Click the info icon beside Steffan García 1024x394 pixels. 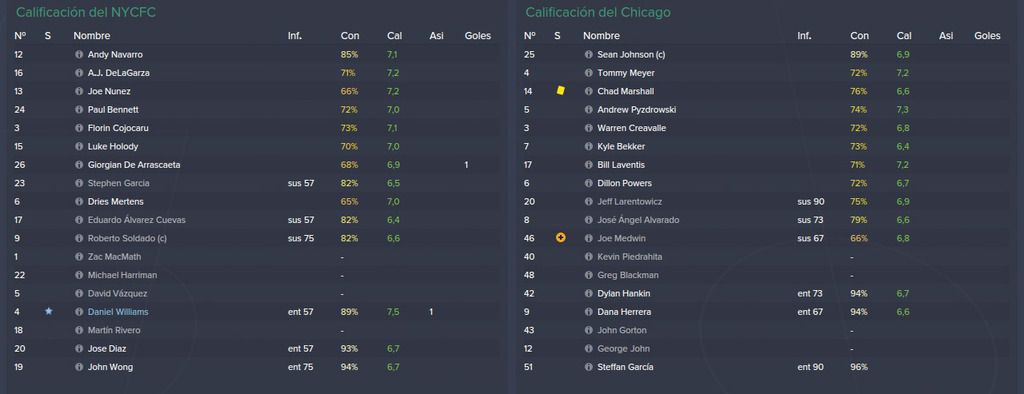pos(588,367)
